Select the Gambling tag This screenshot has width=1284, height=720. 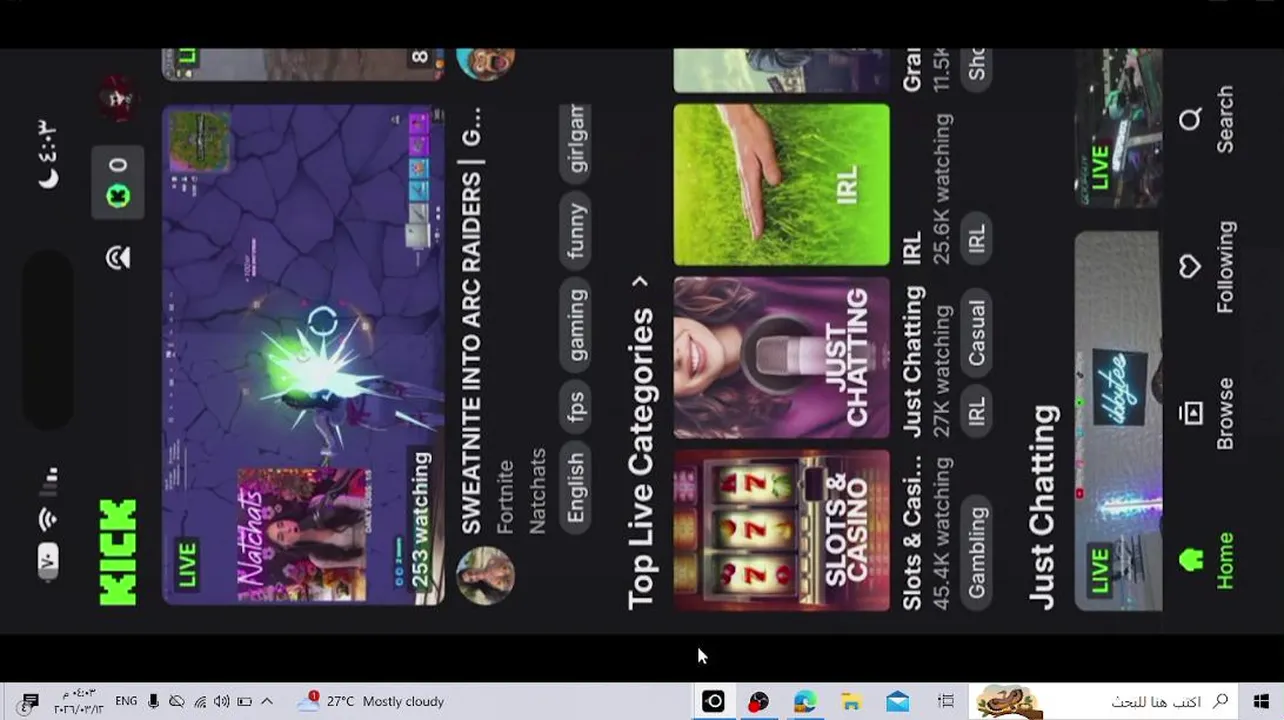coord(977,552)
